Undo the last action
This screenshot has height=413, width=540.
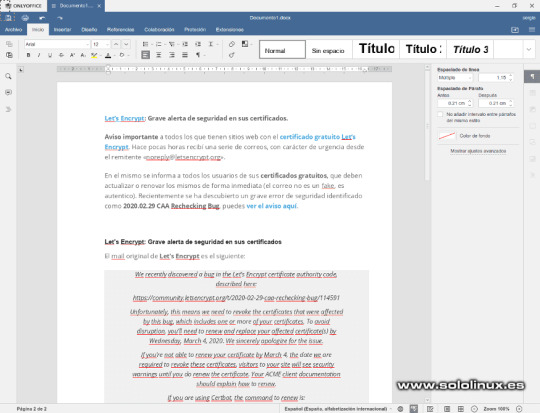[42, 18]
